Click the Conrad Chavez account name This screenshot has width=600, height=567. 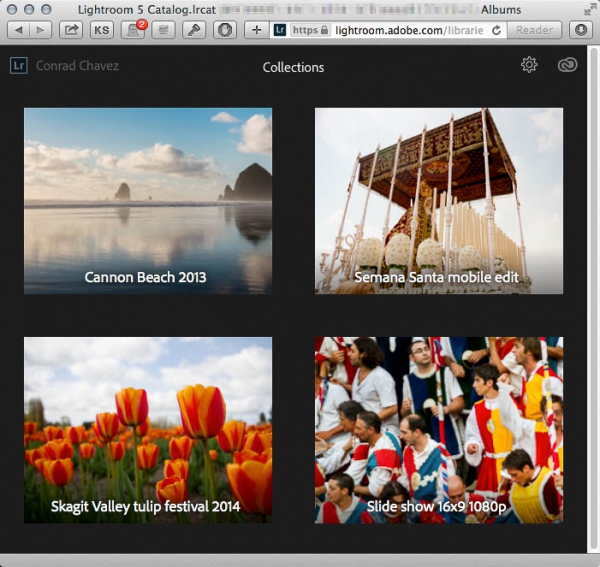(78, 67)
